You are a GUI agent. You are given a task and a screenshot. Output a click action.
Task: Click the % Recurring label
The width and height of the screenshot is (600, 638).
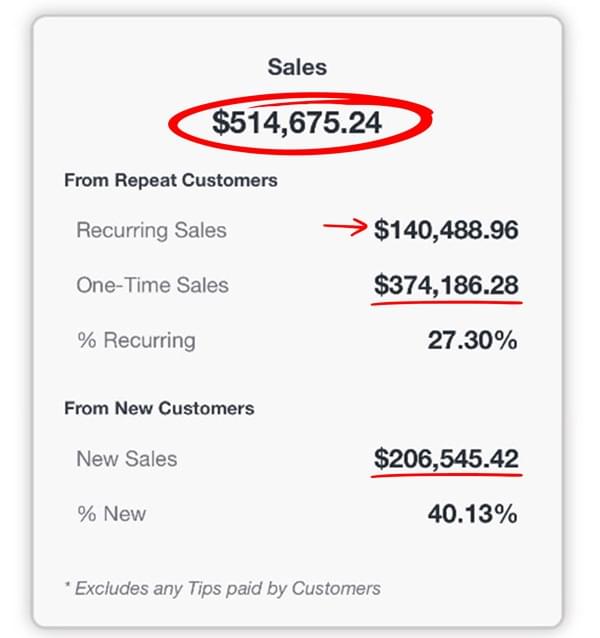point(135,340)
